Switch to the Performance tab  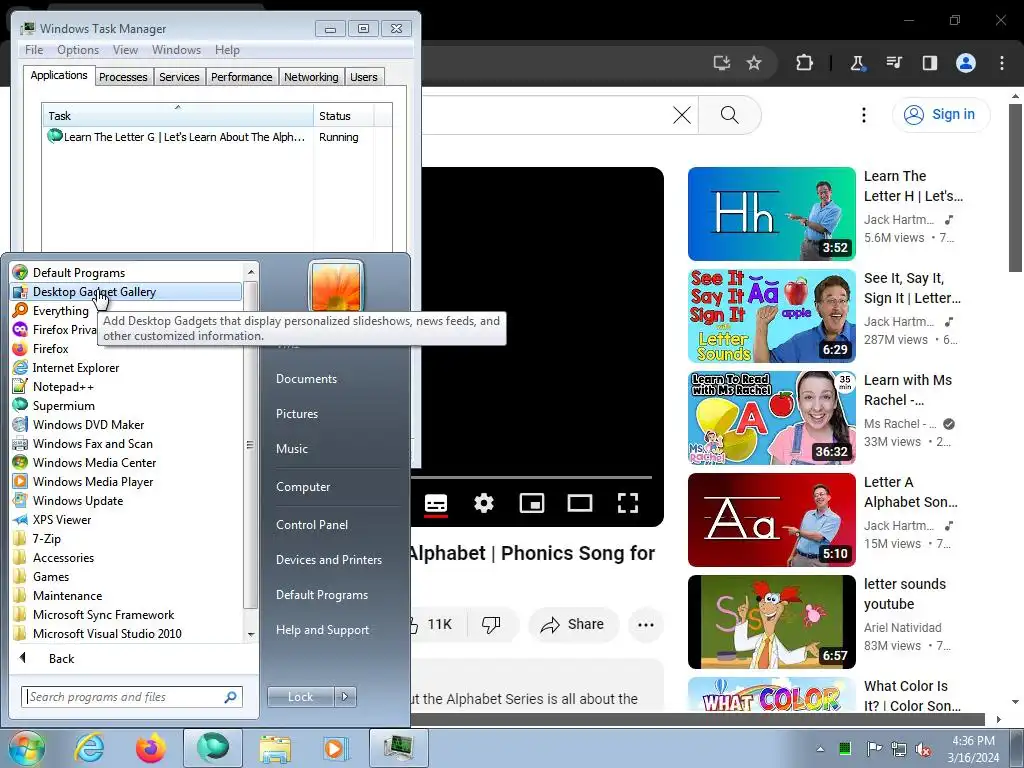pyautogui.click(x=242, y=77)
